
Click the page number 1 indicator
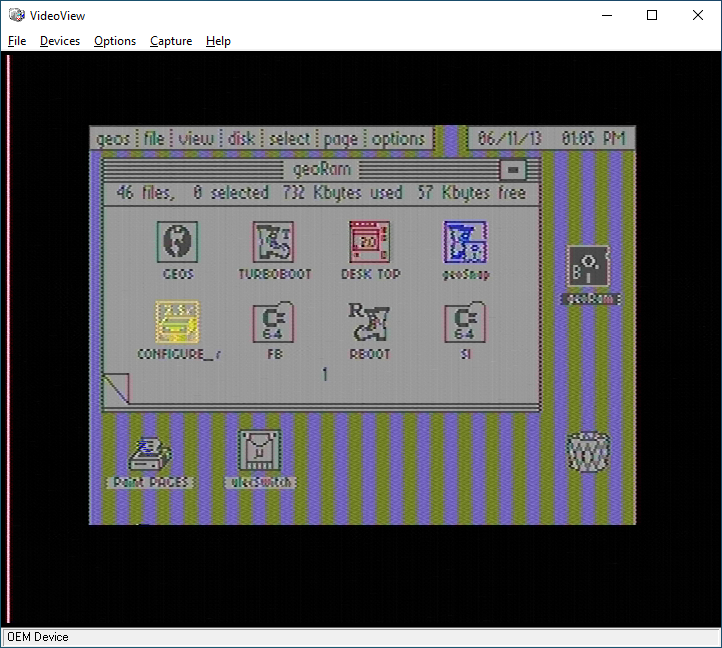[325, 374]
